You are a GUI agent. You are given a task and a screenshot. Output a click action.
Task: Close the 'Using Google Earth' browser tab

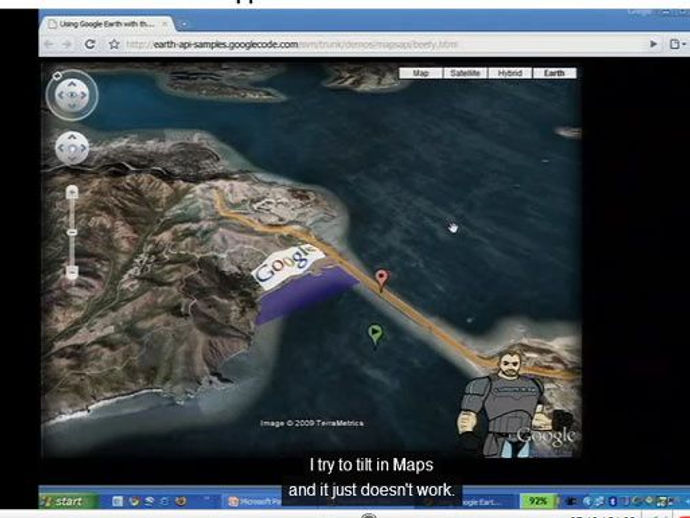pos(165,24)
